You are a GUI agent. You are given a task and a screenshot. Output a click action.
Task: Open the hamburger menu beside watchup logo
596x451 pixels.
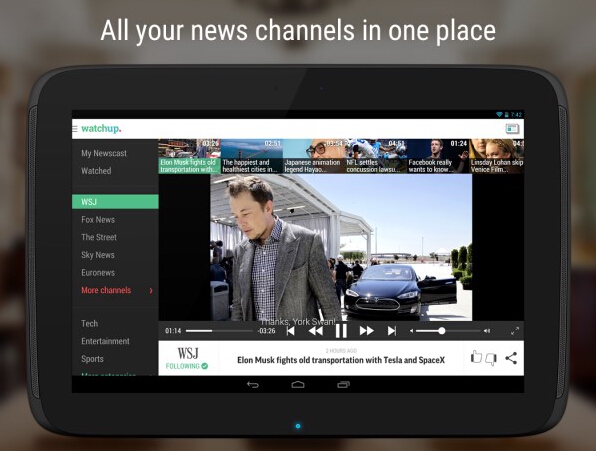click(75, 129)
